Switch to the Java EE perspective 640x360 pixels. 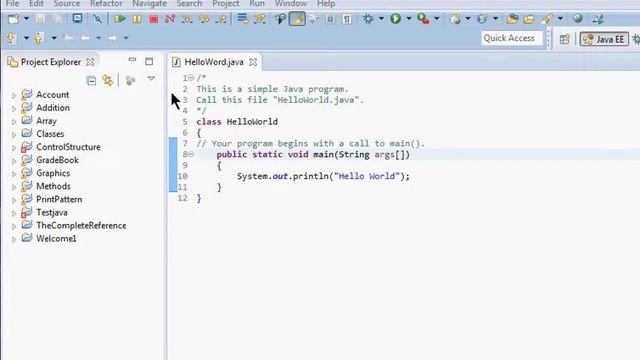click(x=604, y=39)
